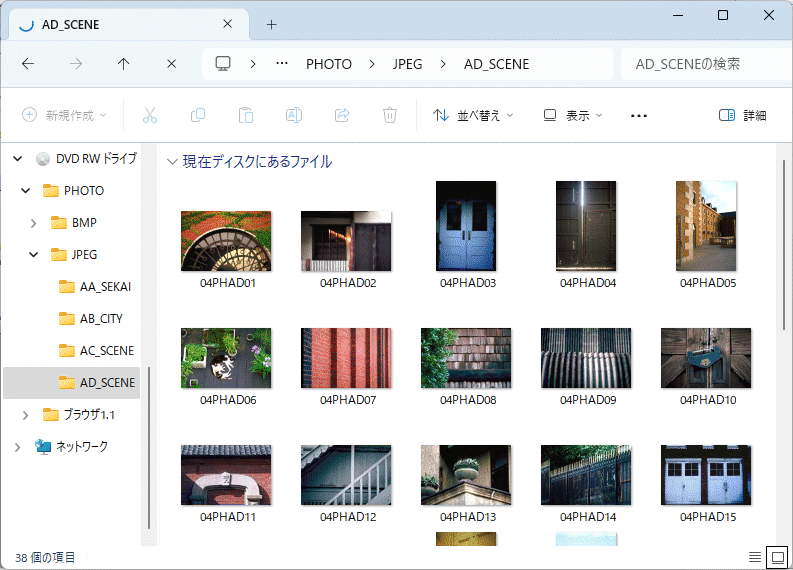Image resolution: width=793 pixels, height=570 pixels.
Task: Select the DVD RW ドライブ disc icon
Action: 43,159
